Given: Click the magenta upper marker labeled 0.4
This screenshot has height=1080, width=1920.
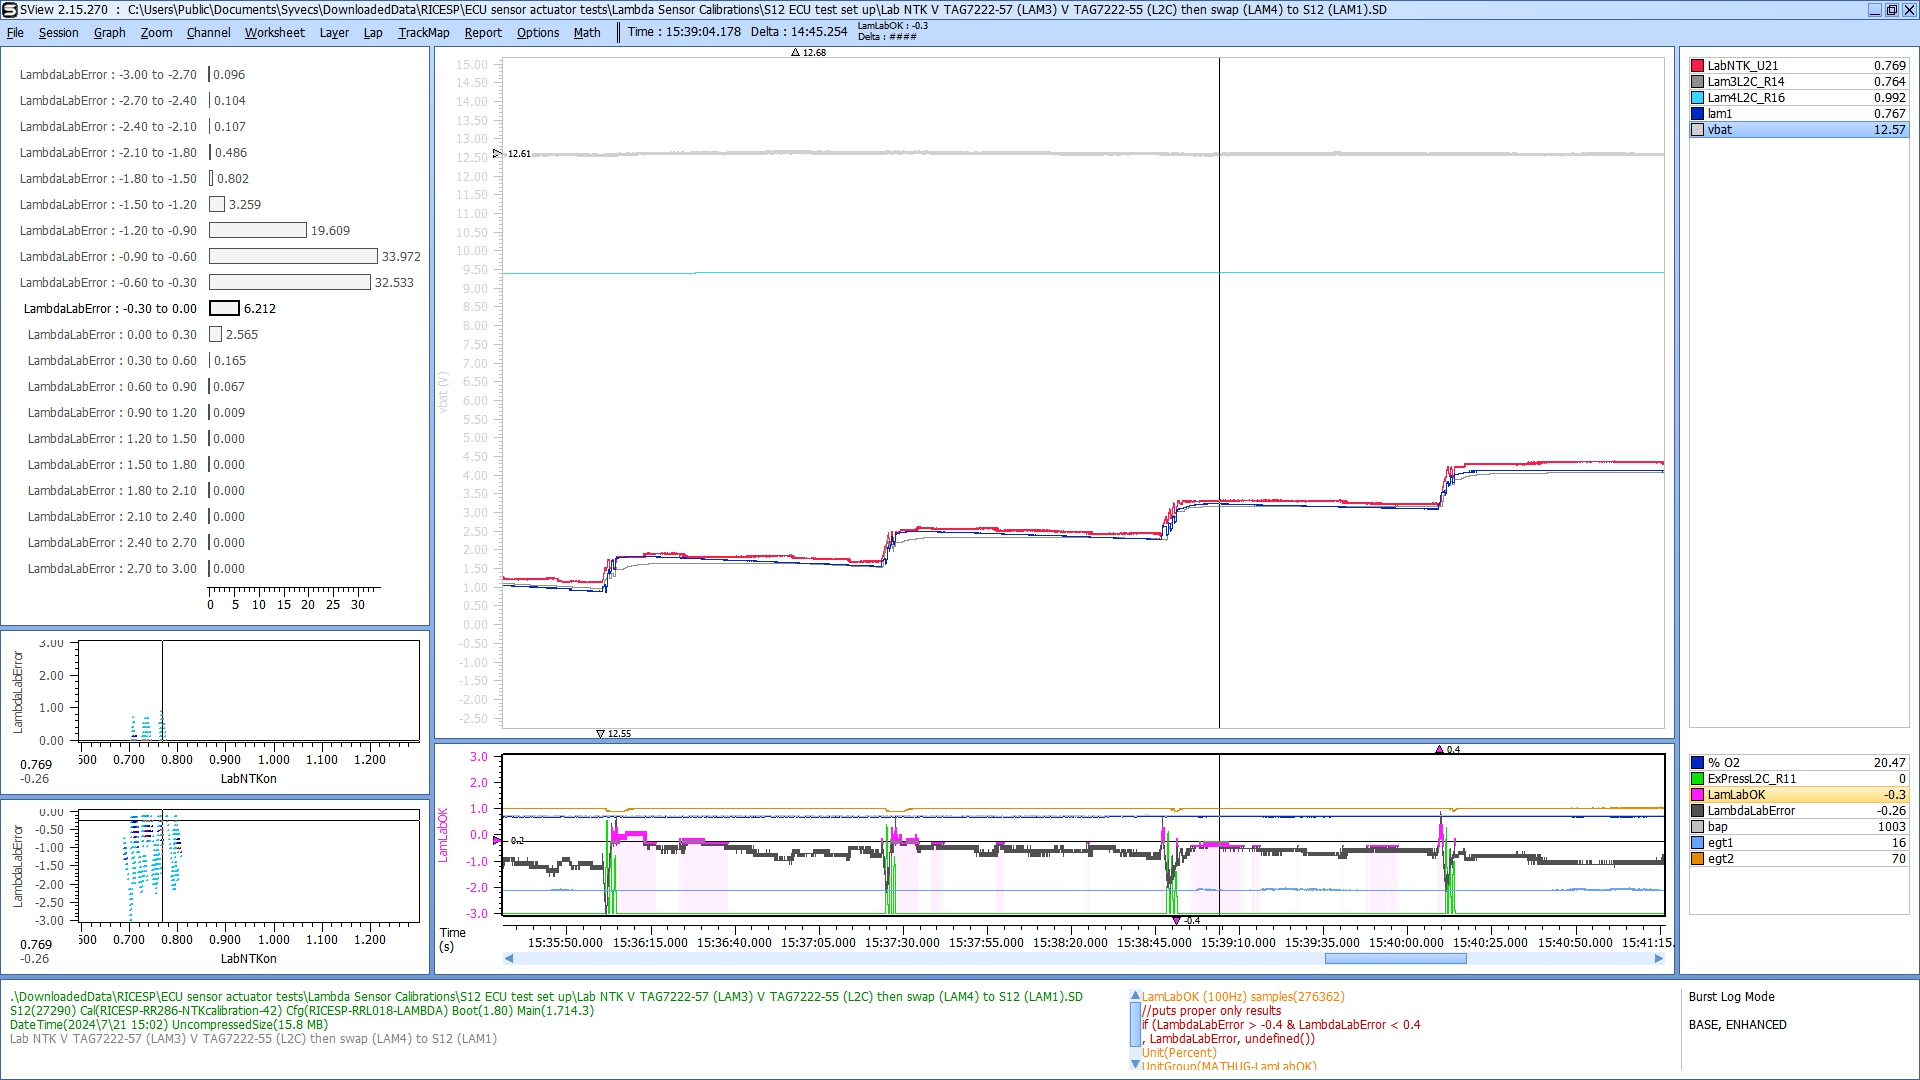Looking at the screenshot, I should (1439, 750).
